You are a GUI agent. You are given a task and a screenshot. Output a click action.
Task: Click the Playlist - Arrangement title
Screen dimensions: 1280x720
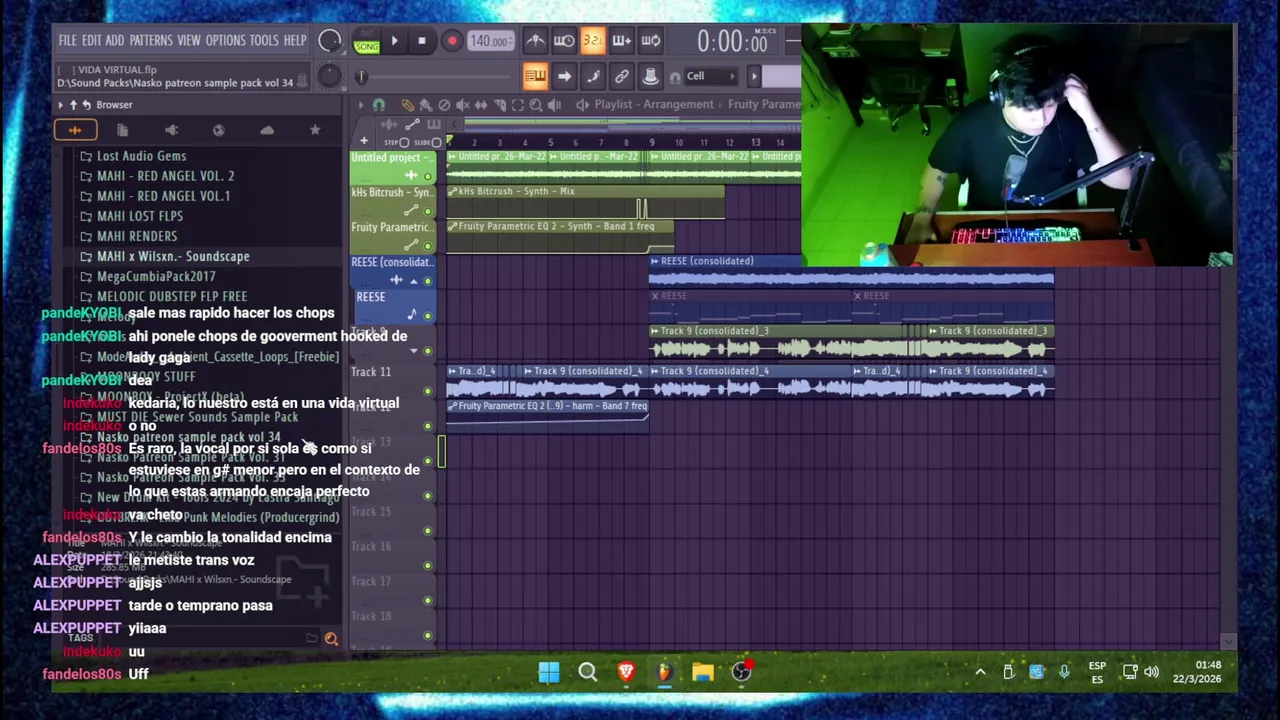(654, 105)
